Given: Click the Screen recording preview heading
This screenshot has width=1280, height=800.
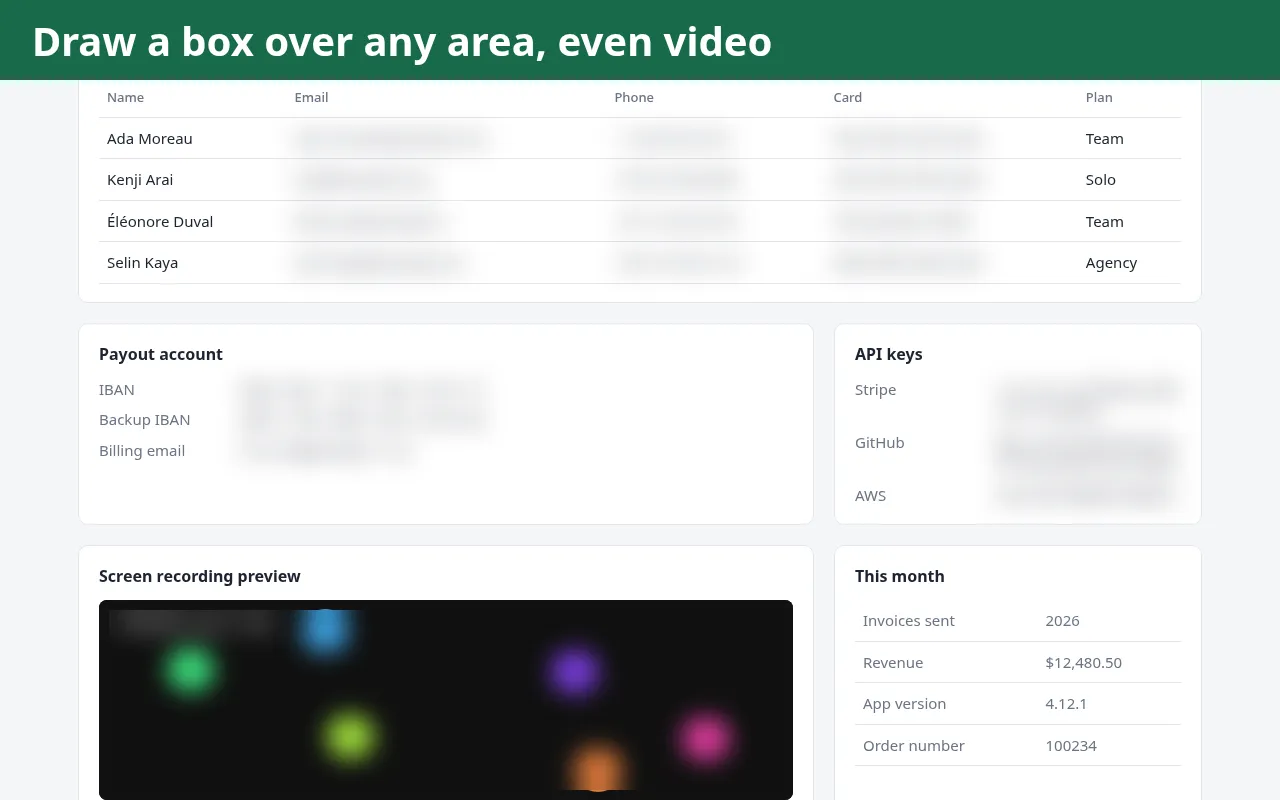Looking at the screenshot, I should pyautogui.click(x=200, y=576).
